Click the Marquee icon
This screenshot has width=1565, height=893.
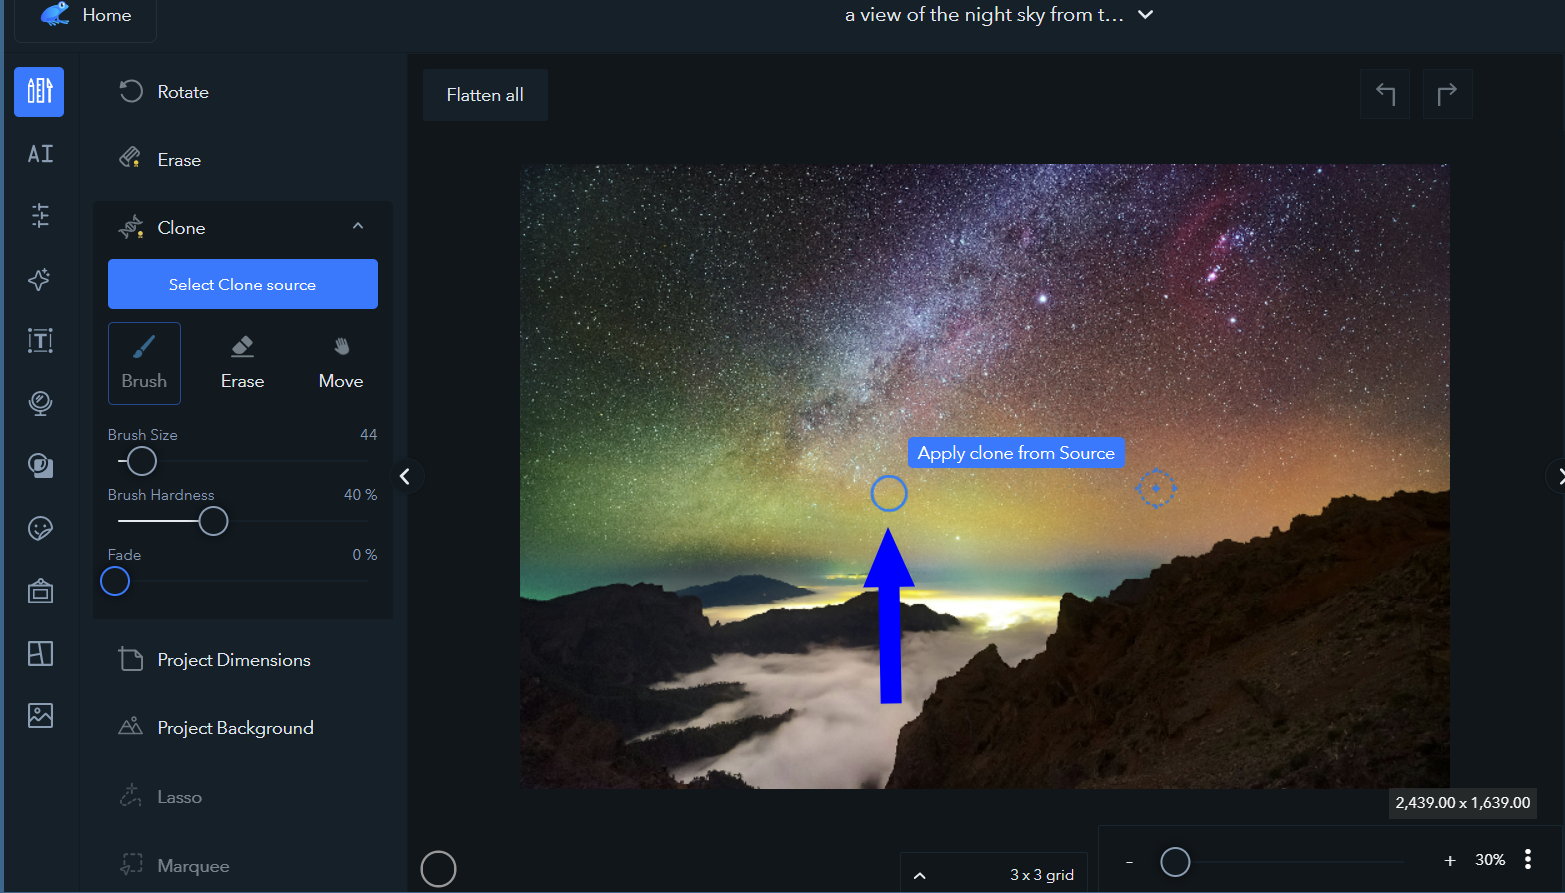(x=131, y=865)
